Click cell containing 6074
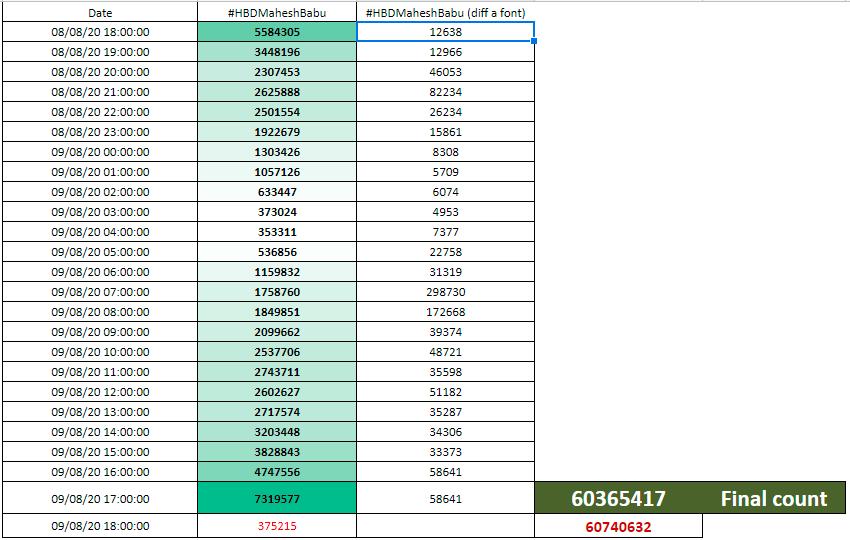Image resolution: width=850 pixels, height=540 pixels. point(445,192)
